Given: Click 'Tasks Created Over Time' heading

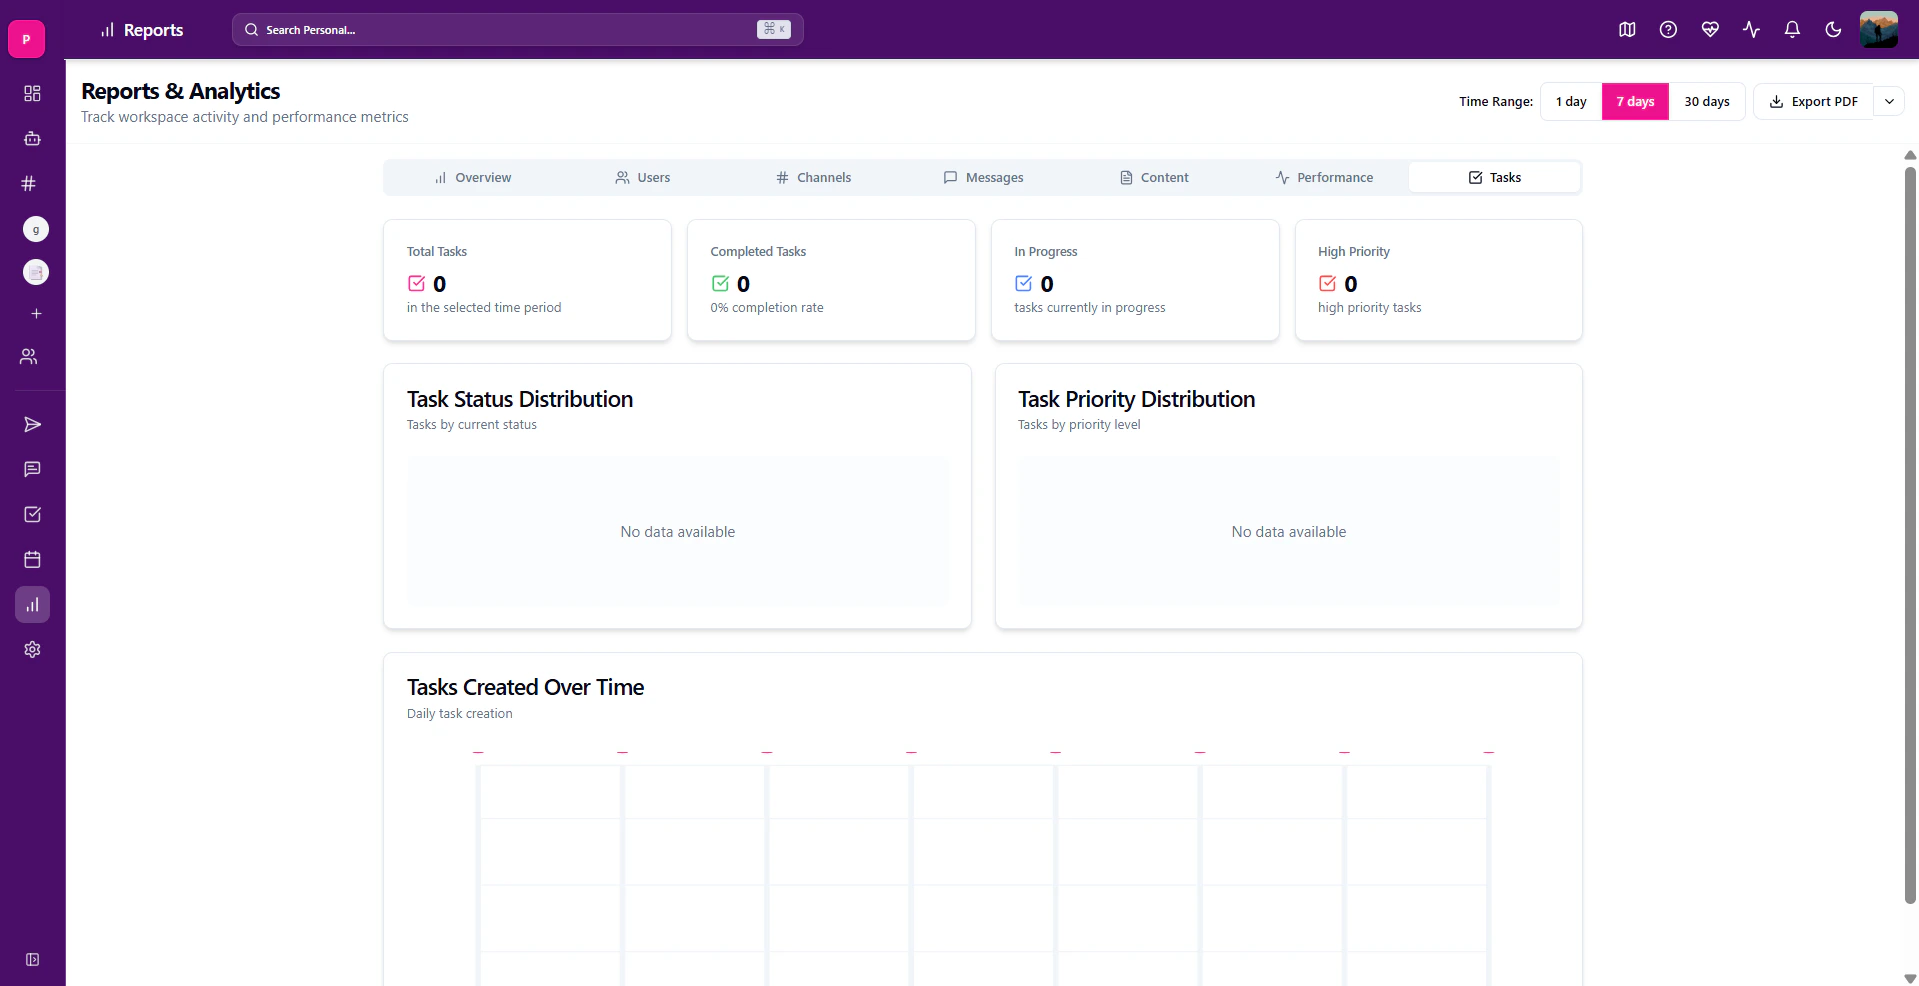Looking at the screenshot, I should 525,687.
